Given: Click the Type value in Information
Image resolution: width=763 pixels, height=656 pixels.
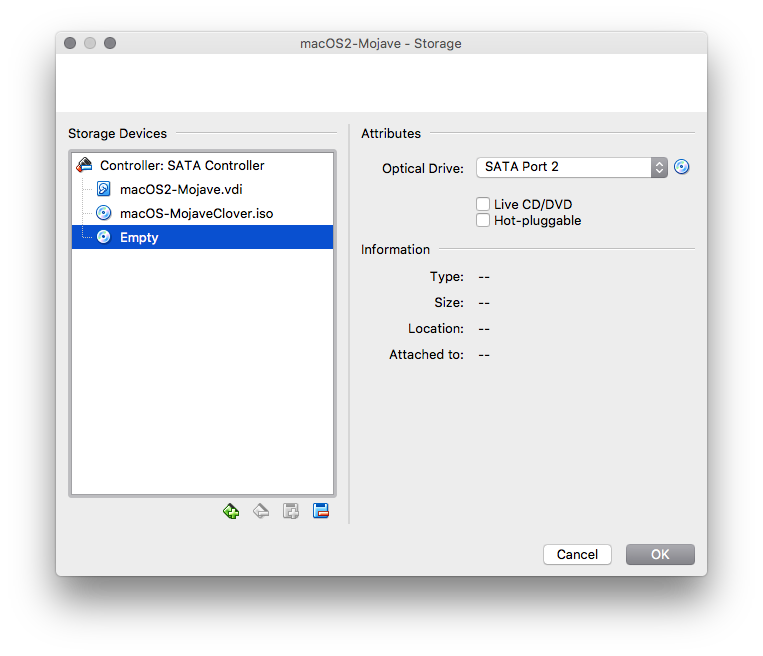Looking at the screenshot, I should coord(484,277).
